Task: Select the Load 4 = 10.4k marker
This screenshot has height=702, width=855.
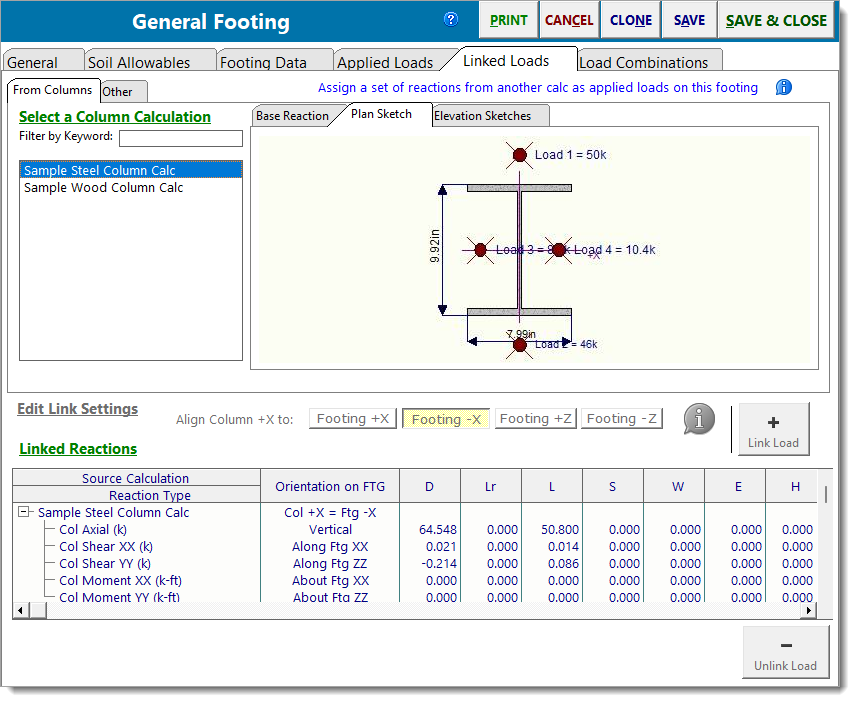Action: click(x=558, y=250)
